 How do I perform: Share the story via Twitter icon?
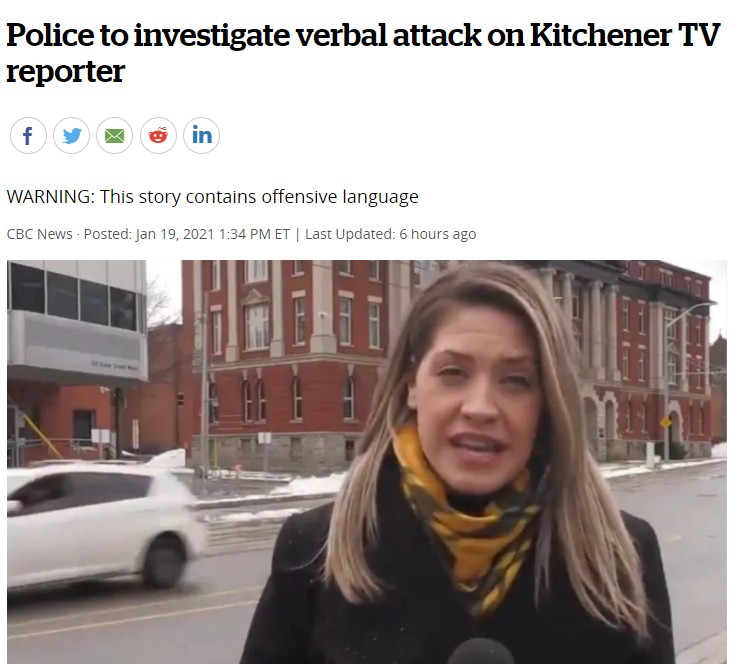coord(72,136)
